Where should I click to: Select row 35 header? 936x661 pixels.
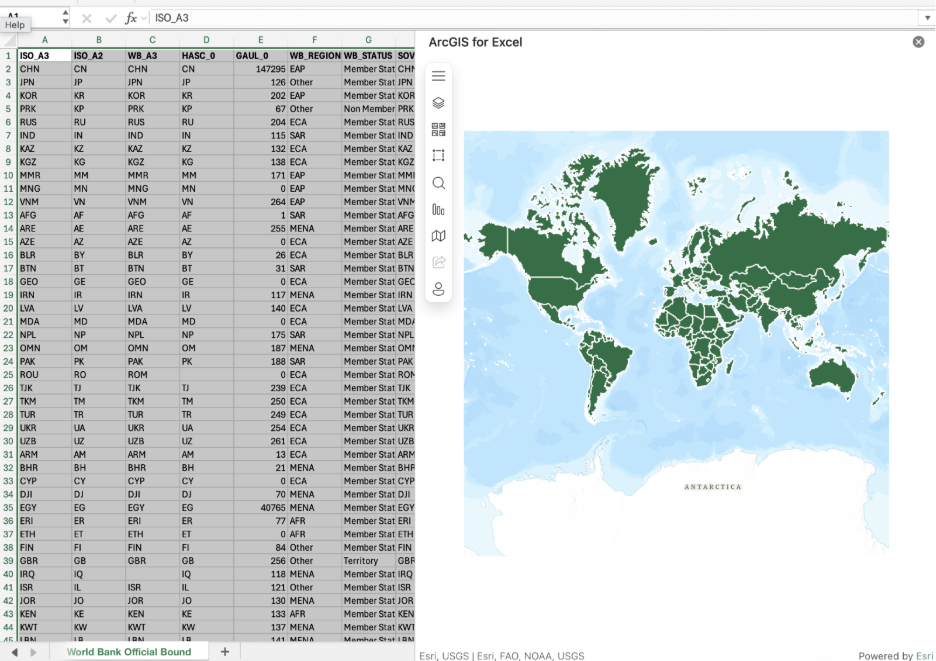[x=8, y=508]
